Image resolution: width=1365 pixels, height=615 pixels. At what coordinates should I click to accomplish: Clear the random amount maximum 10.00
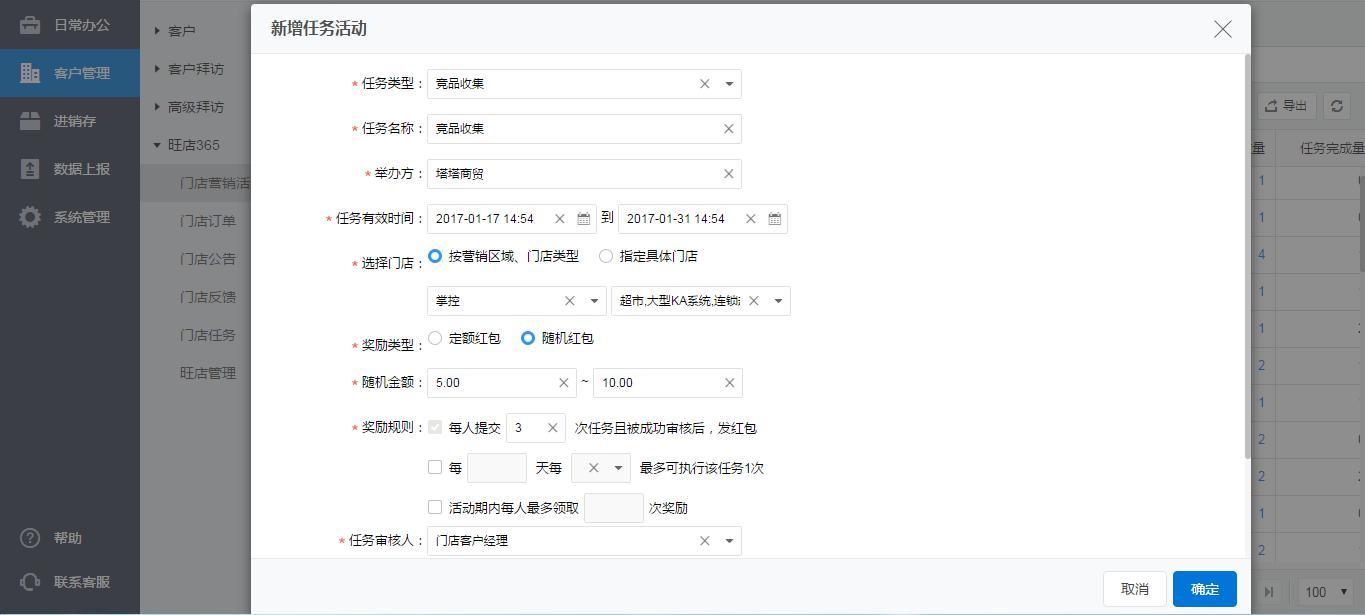[729, 383]
